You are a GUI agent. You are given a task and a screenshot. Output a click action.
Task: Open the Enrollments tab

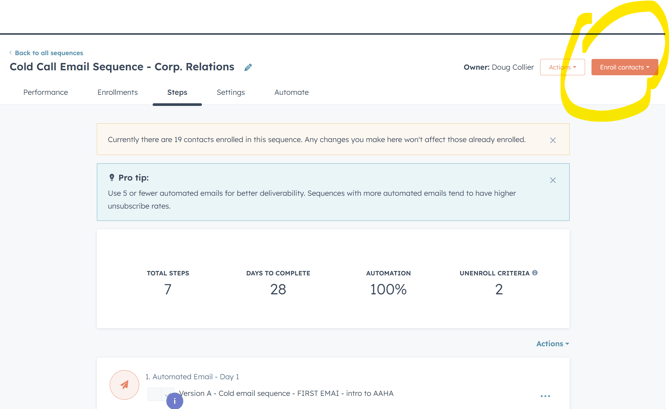click(117, 92)
